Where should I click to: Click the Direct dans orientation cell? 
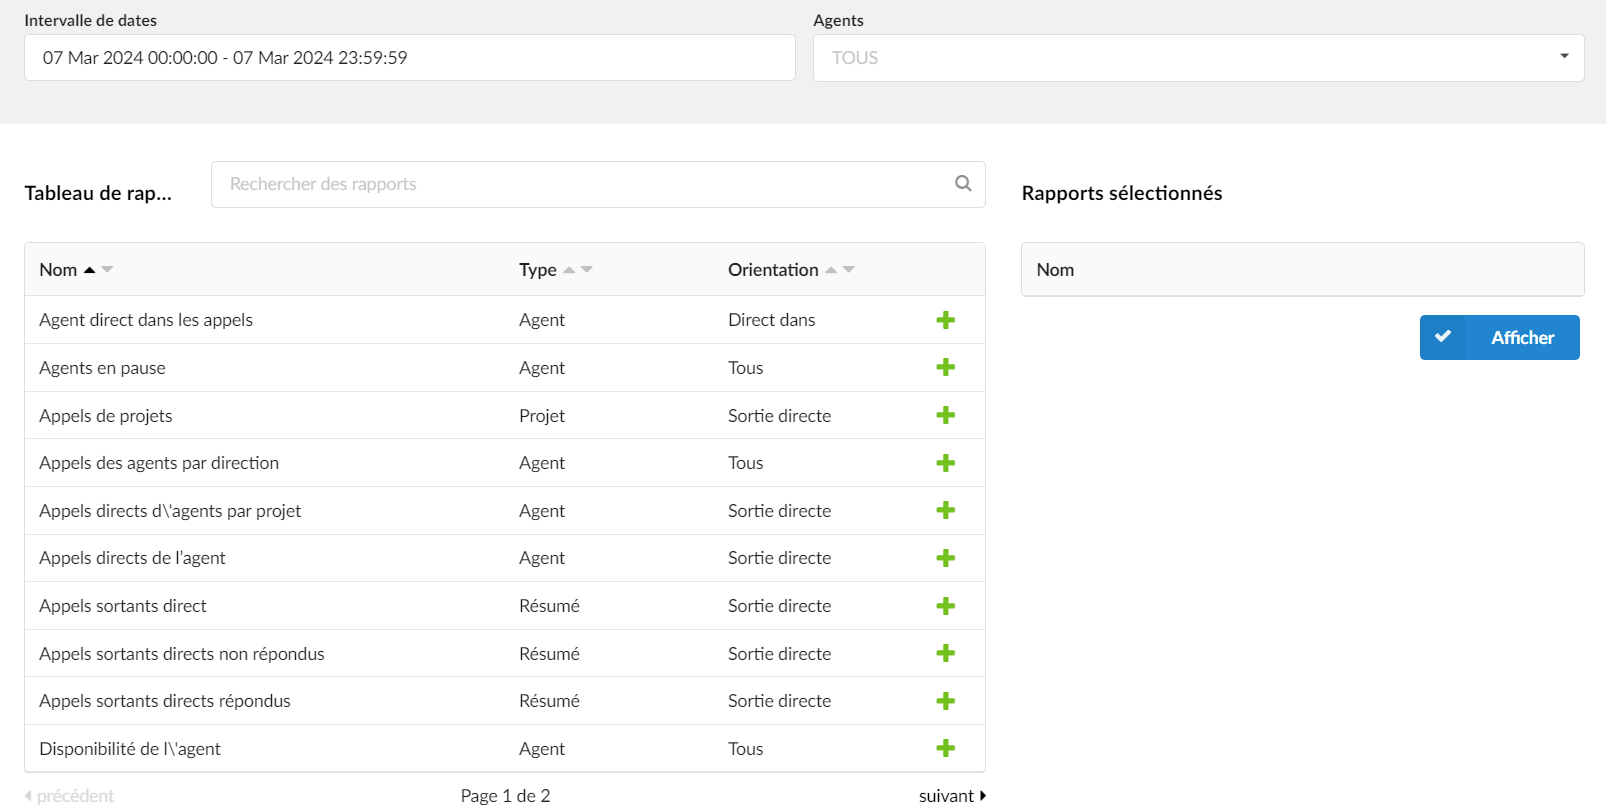pos(771,320)
